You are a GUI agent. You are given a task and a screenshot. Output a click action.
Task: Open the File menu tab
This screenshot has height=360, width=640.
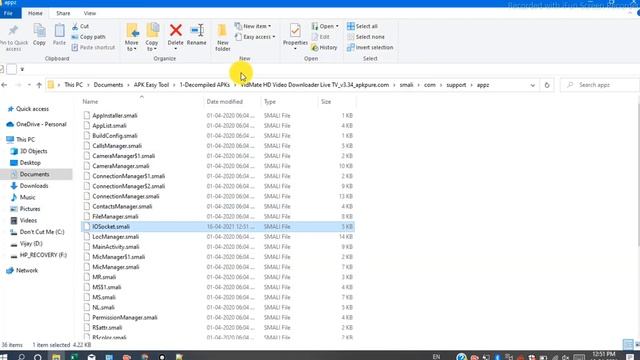pyautogui.click(x=8, y=13)
